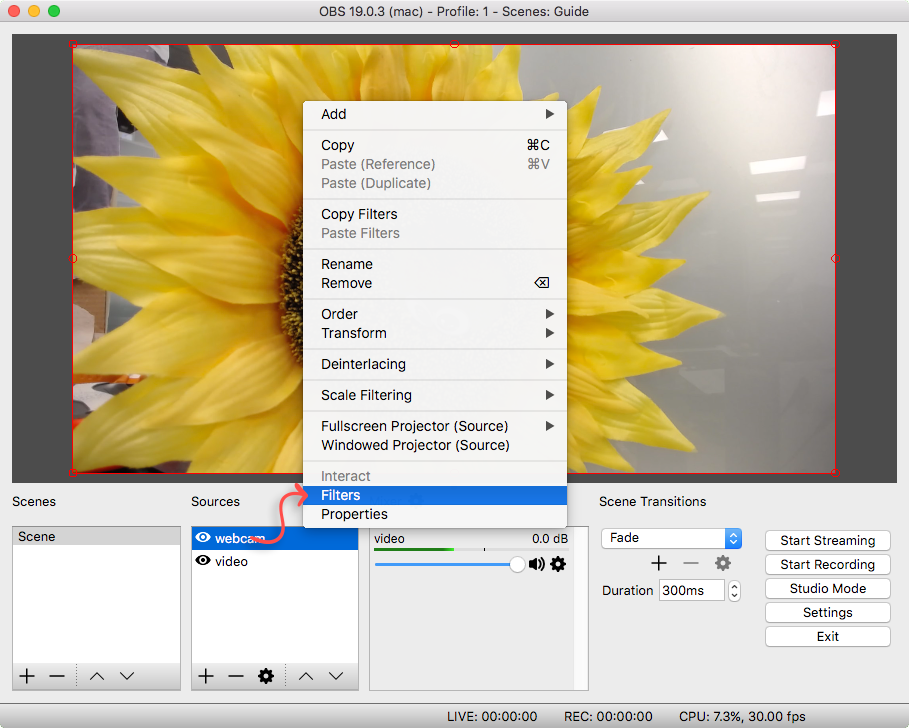Viewport: 909px width, 728px height.
Task: Expand the Add submenu
Action: click(435, 114)
